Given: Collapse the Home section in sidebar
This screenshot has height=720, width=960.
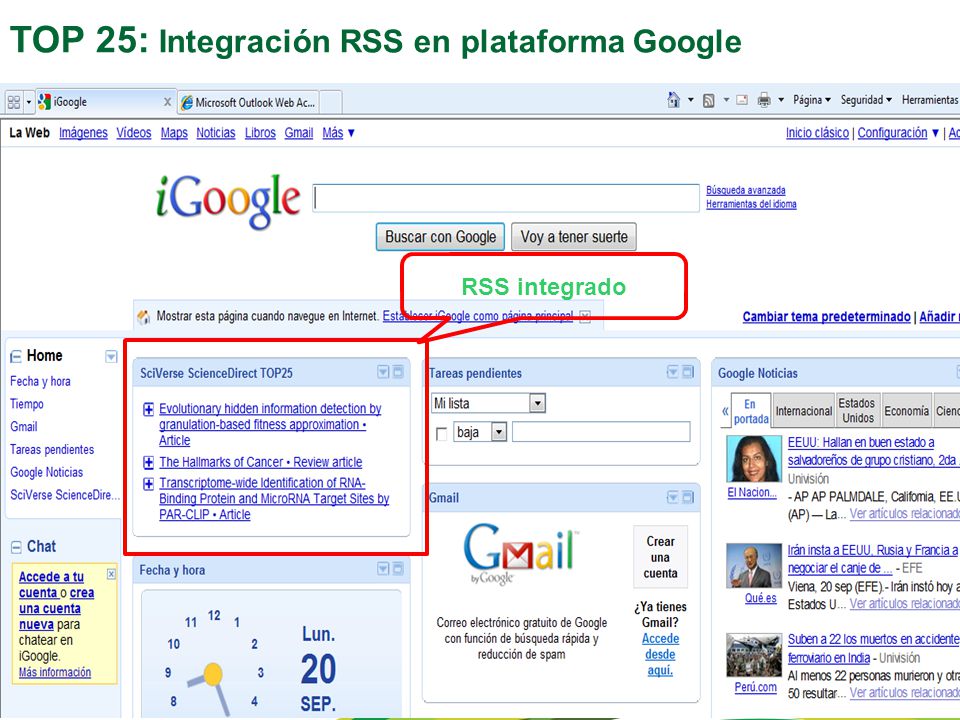Looking at the screenshot, I should coord(16,357).
